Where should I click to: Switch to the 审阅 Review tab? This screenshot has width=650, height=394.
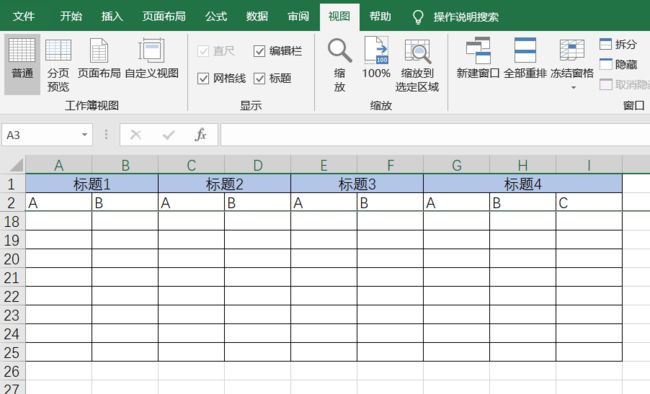pos(298,16)
